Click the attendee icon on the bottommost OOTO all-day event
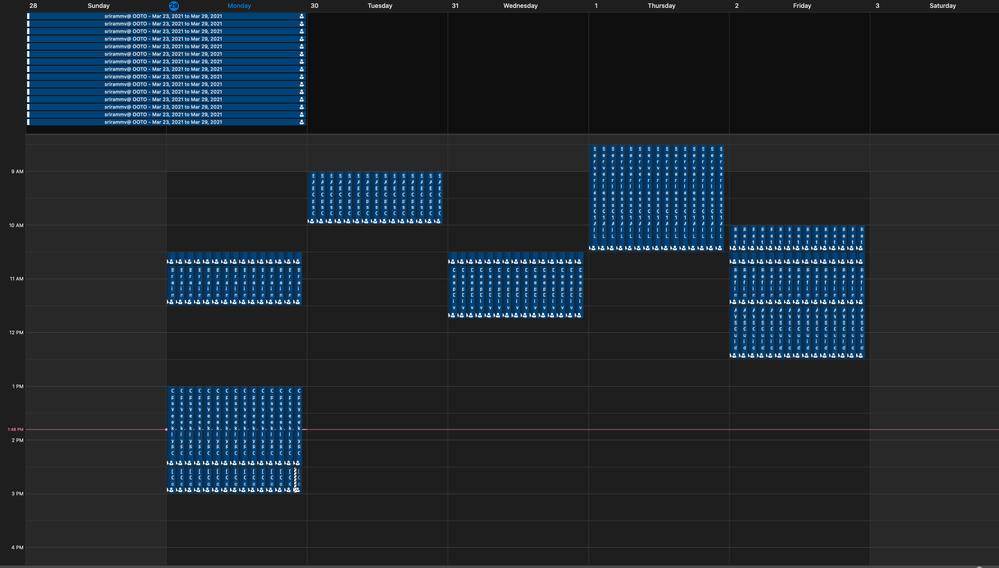 point(301,122)
